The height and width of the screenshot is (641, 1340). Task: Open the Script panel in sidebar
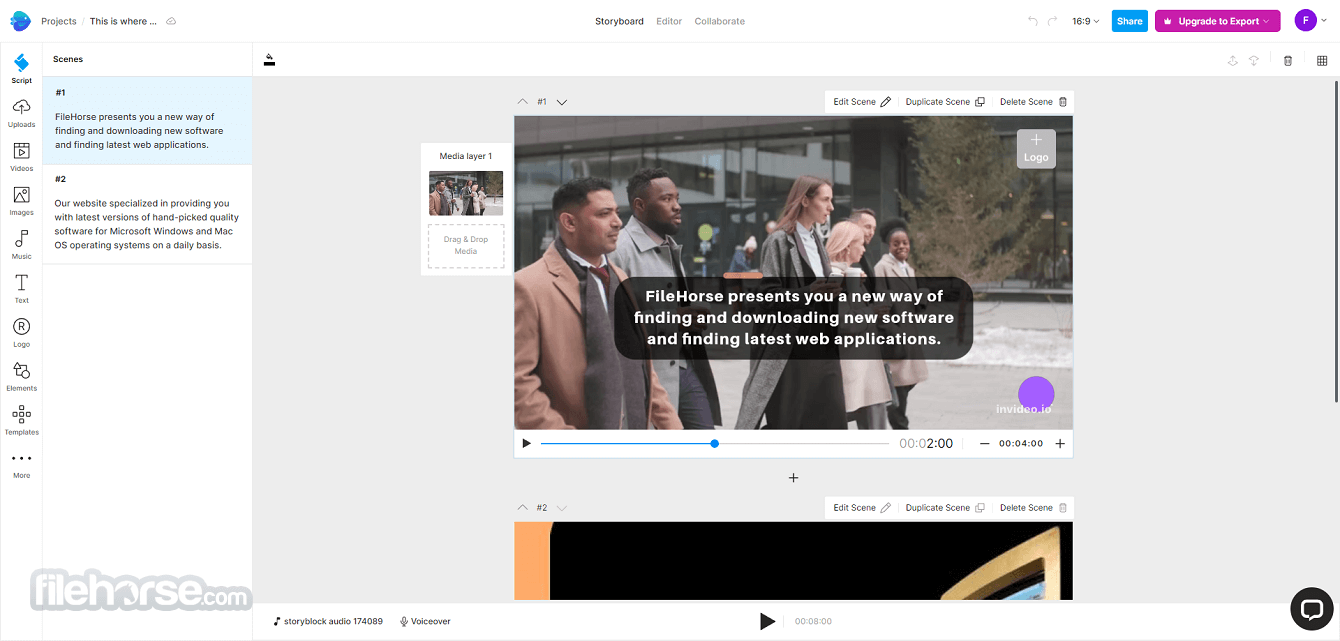(x=21, y=69)
